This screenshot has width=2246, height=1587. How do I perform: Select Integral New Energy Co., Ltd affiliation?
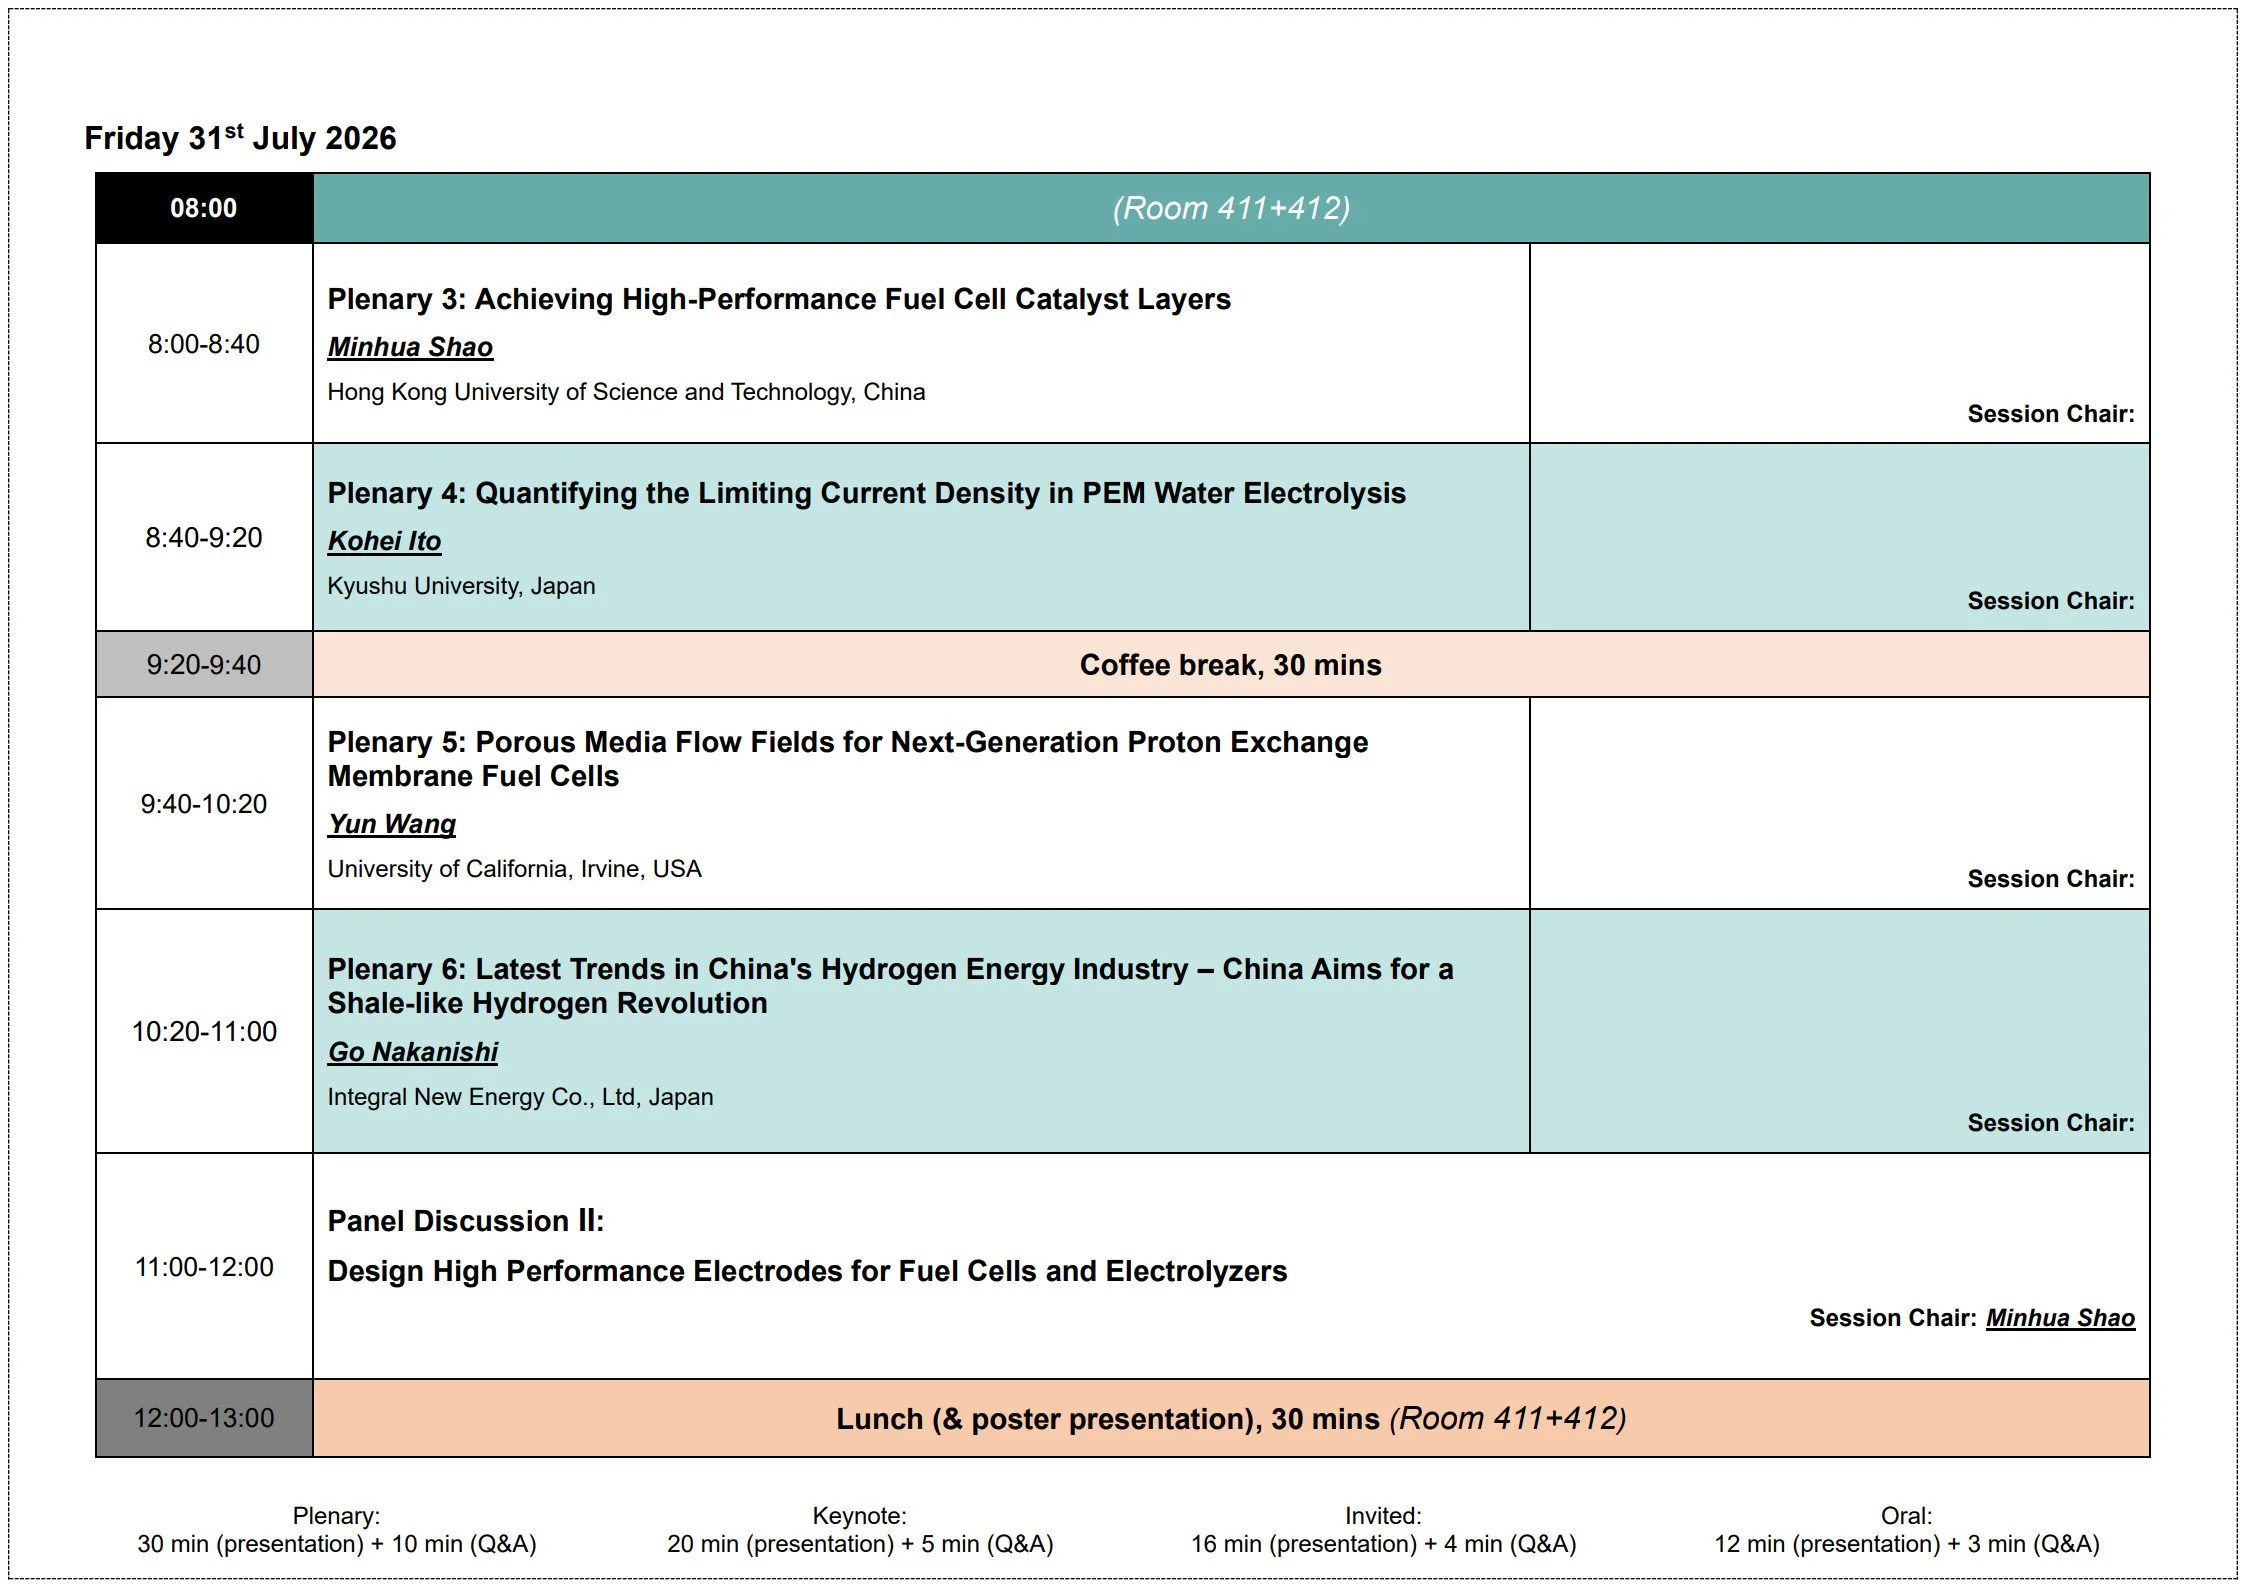click(x=520, y=1097)
